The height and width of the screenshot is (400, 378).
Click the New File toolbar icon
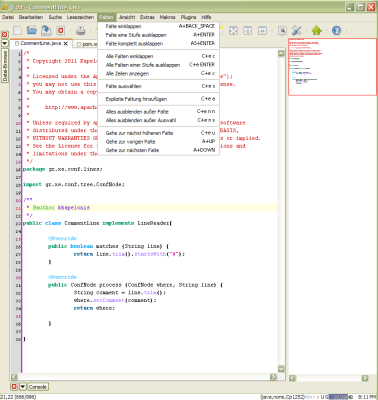(17, 31)
